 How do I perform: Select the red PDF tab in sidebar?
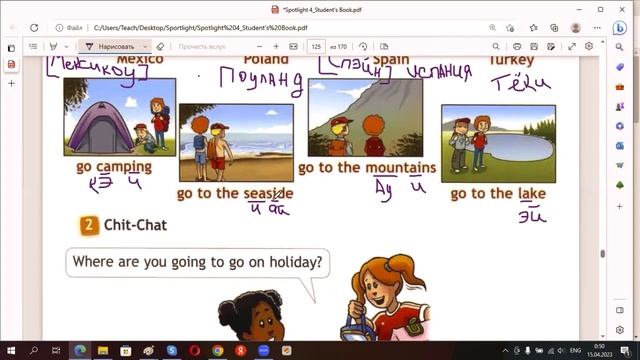coord(11,64)
